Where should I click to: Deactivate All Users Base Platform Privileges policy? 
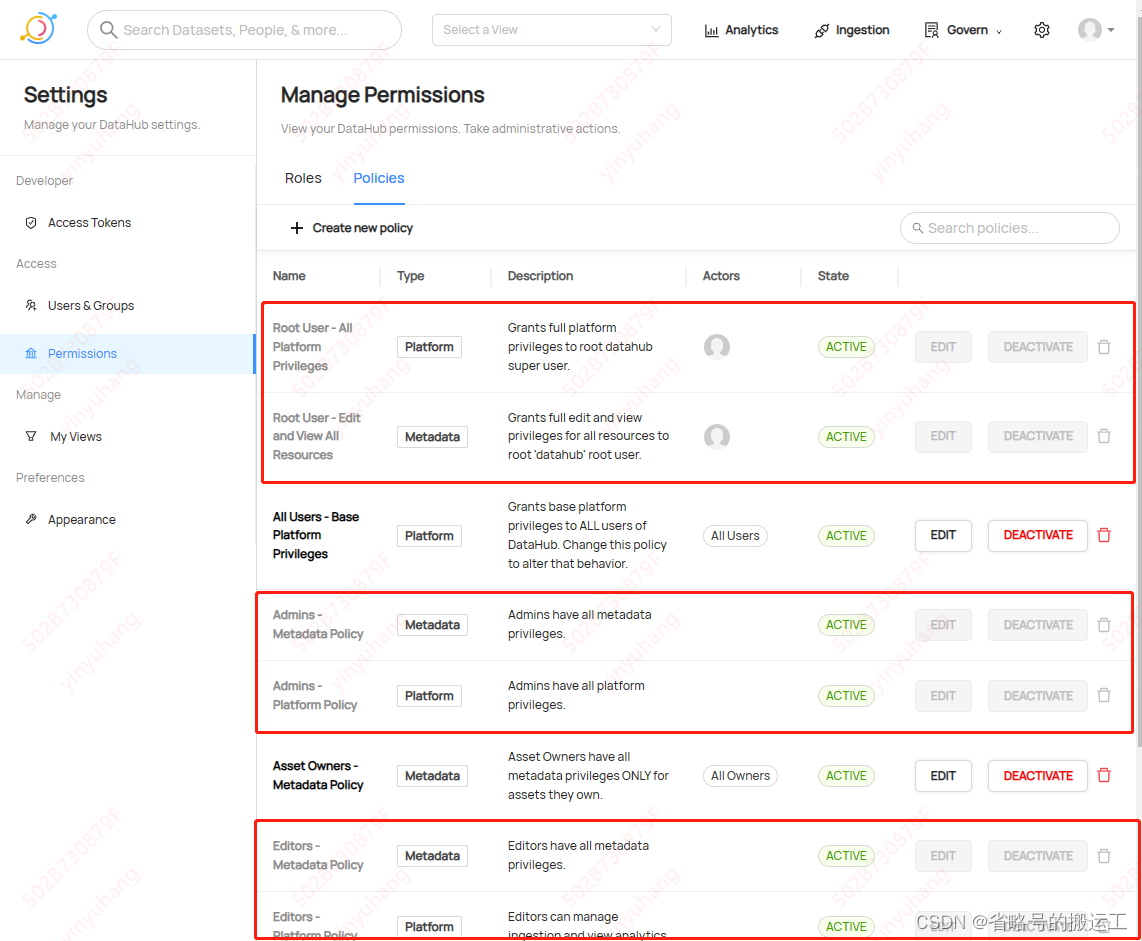[x=1038, y=535]
